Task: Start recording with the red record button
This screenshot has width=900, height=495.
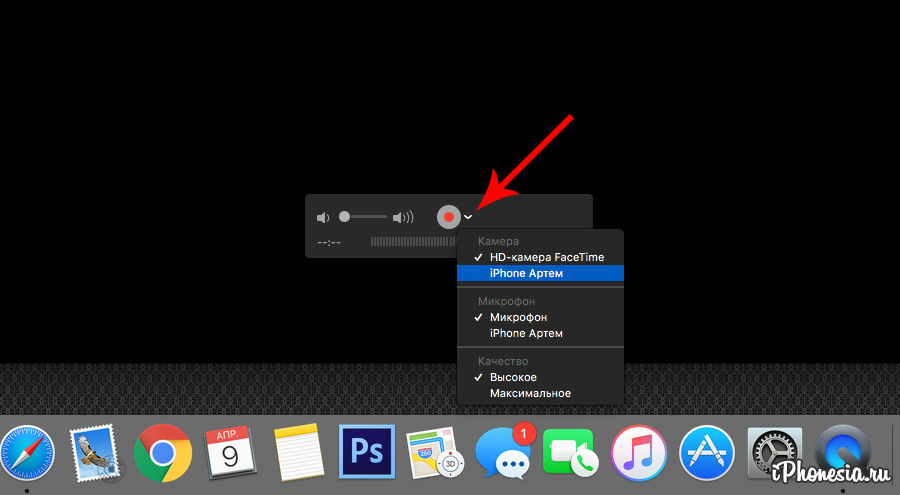Action: (449, 217)
